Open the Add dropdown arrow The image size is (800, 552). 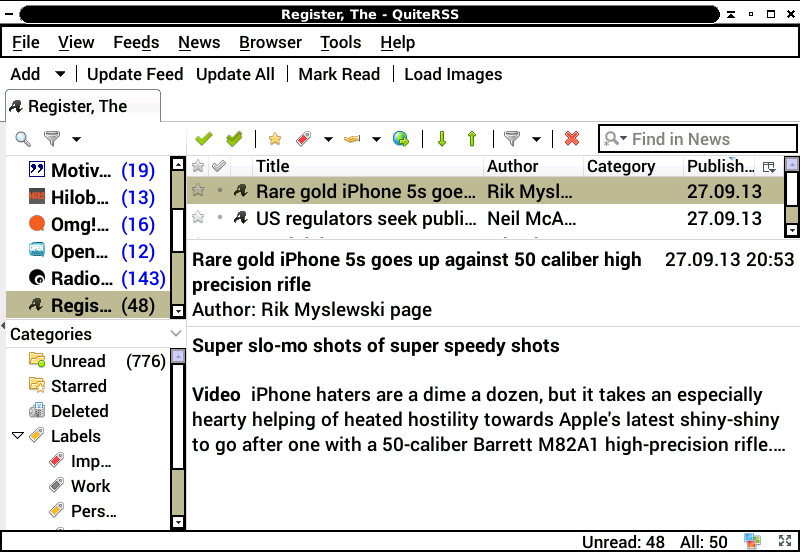(x=60, y=74)
